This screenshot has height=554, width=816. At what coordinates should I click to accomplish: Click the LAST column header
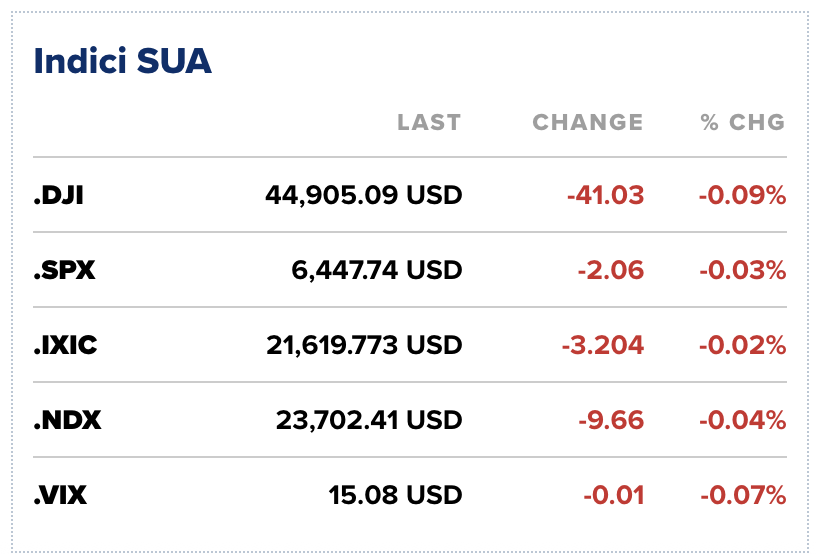click(429, 123)
